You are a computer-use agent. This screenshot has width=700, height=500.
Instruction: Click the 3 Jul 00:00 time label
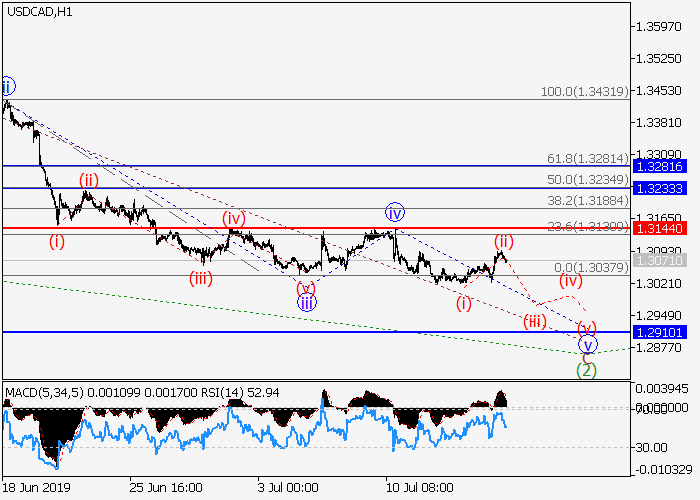[288, 489]
